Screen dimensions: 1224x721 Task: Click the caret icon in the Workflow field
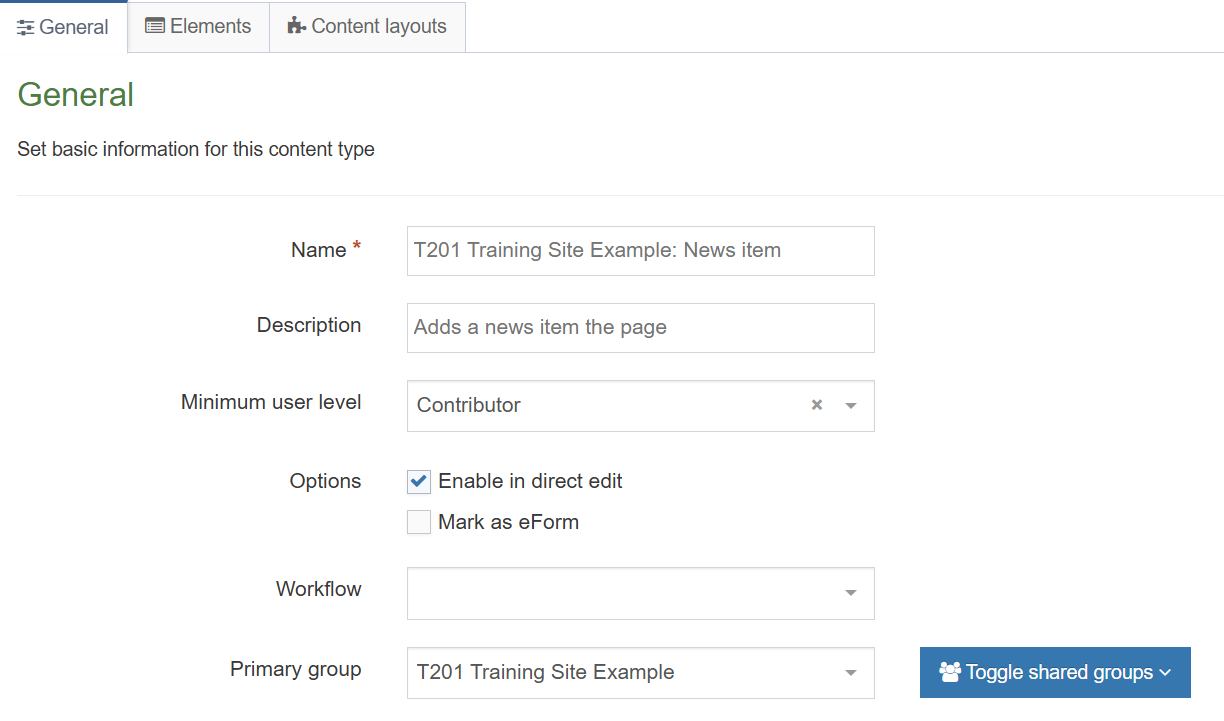coord(850,593)
